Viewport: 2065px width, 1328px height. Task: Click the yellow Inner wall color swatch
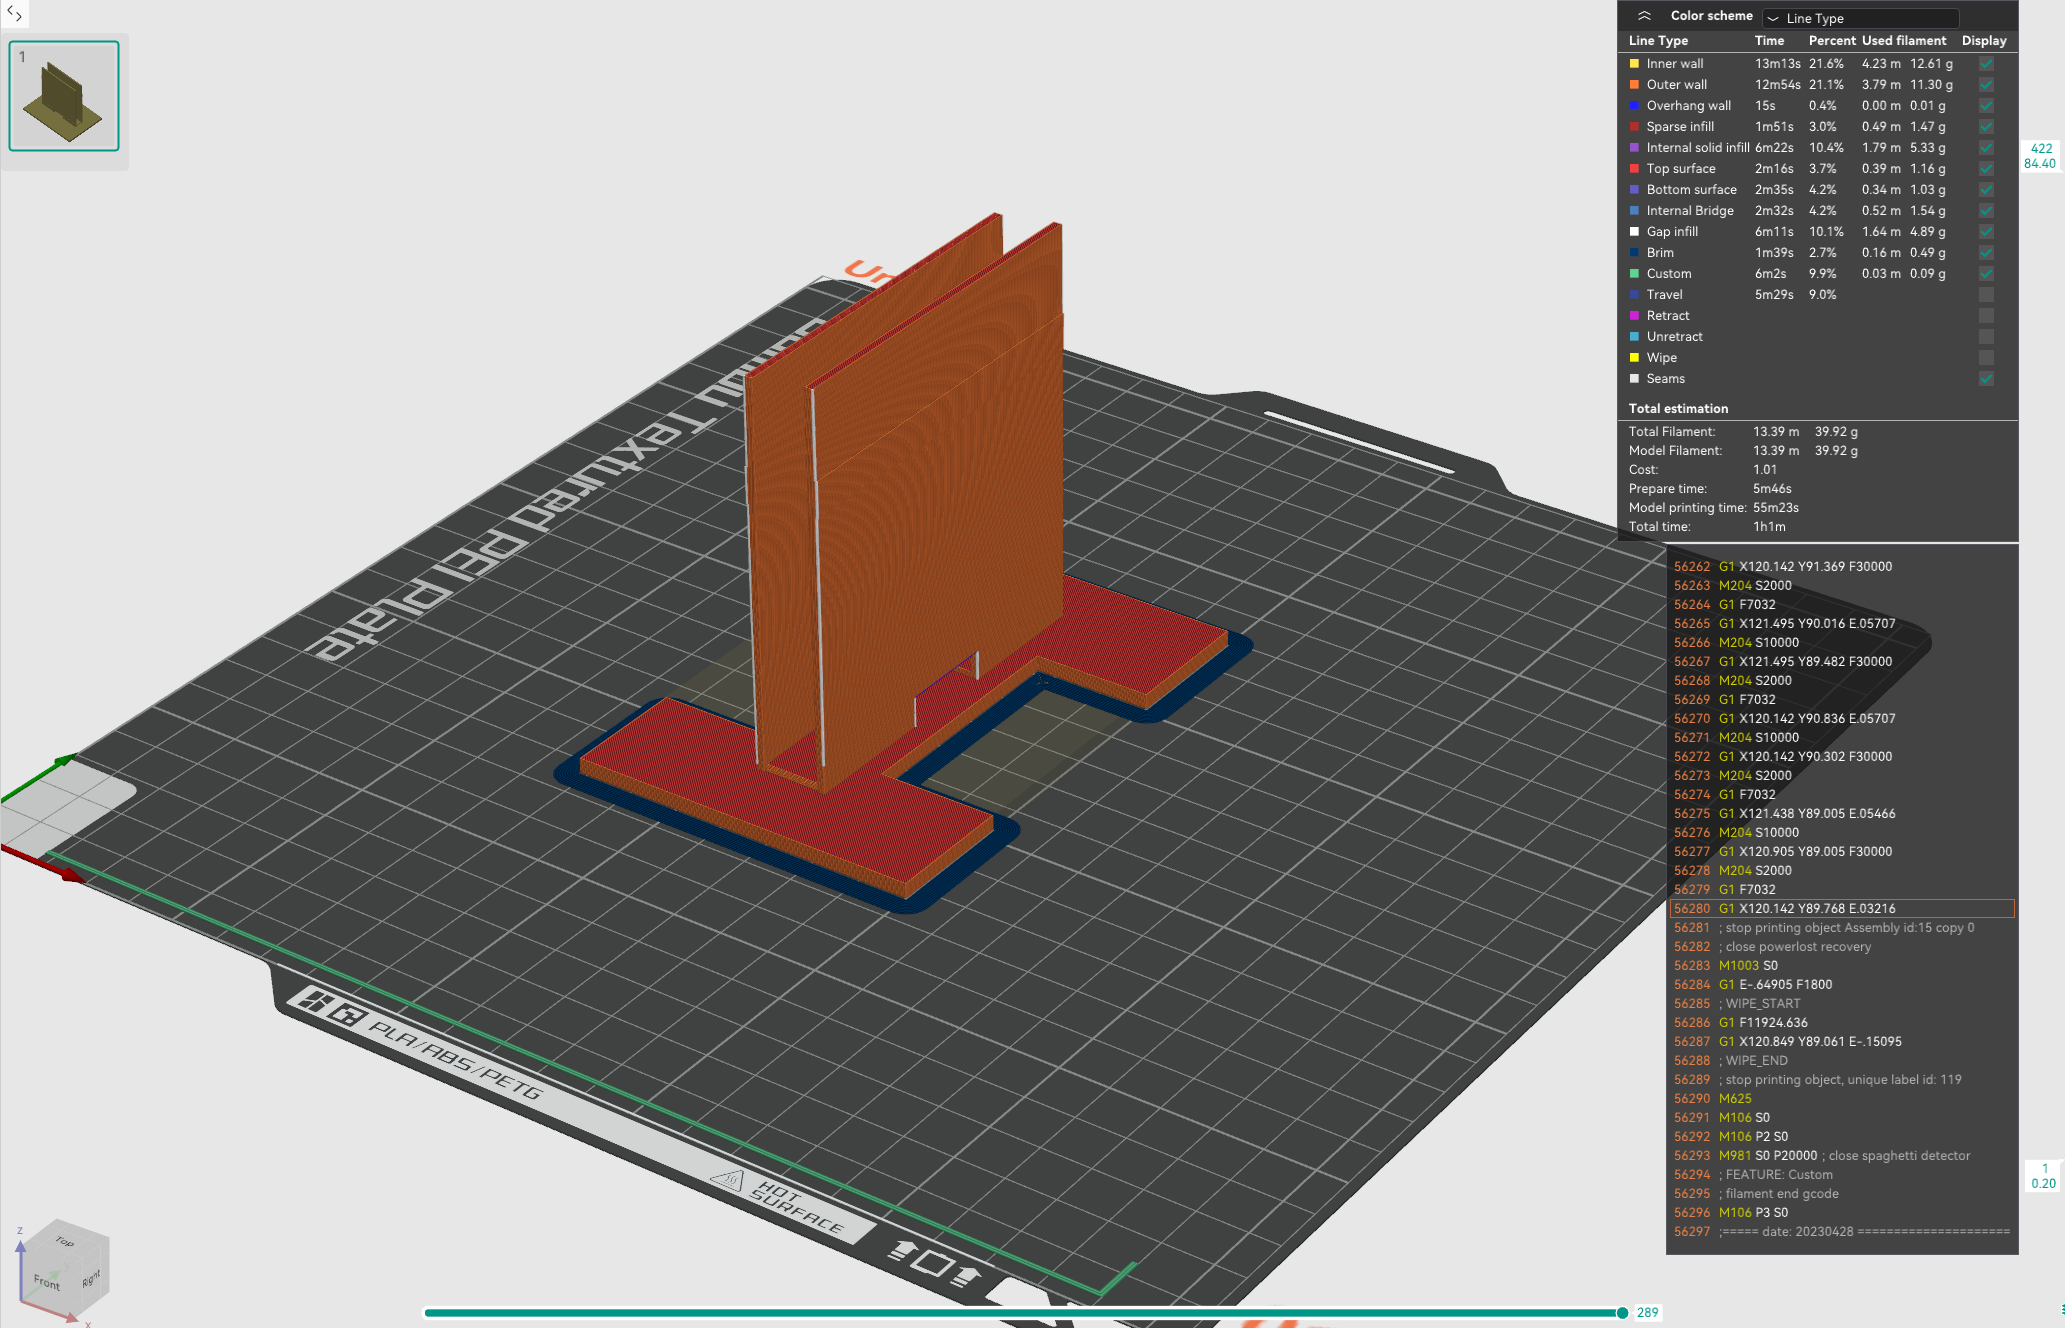click(1634, 64)
